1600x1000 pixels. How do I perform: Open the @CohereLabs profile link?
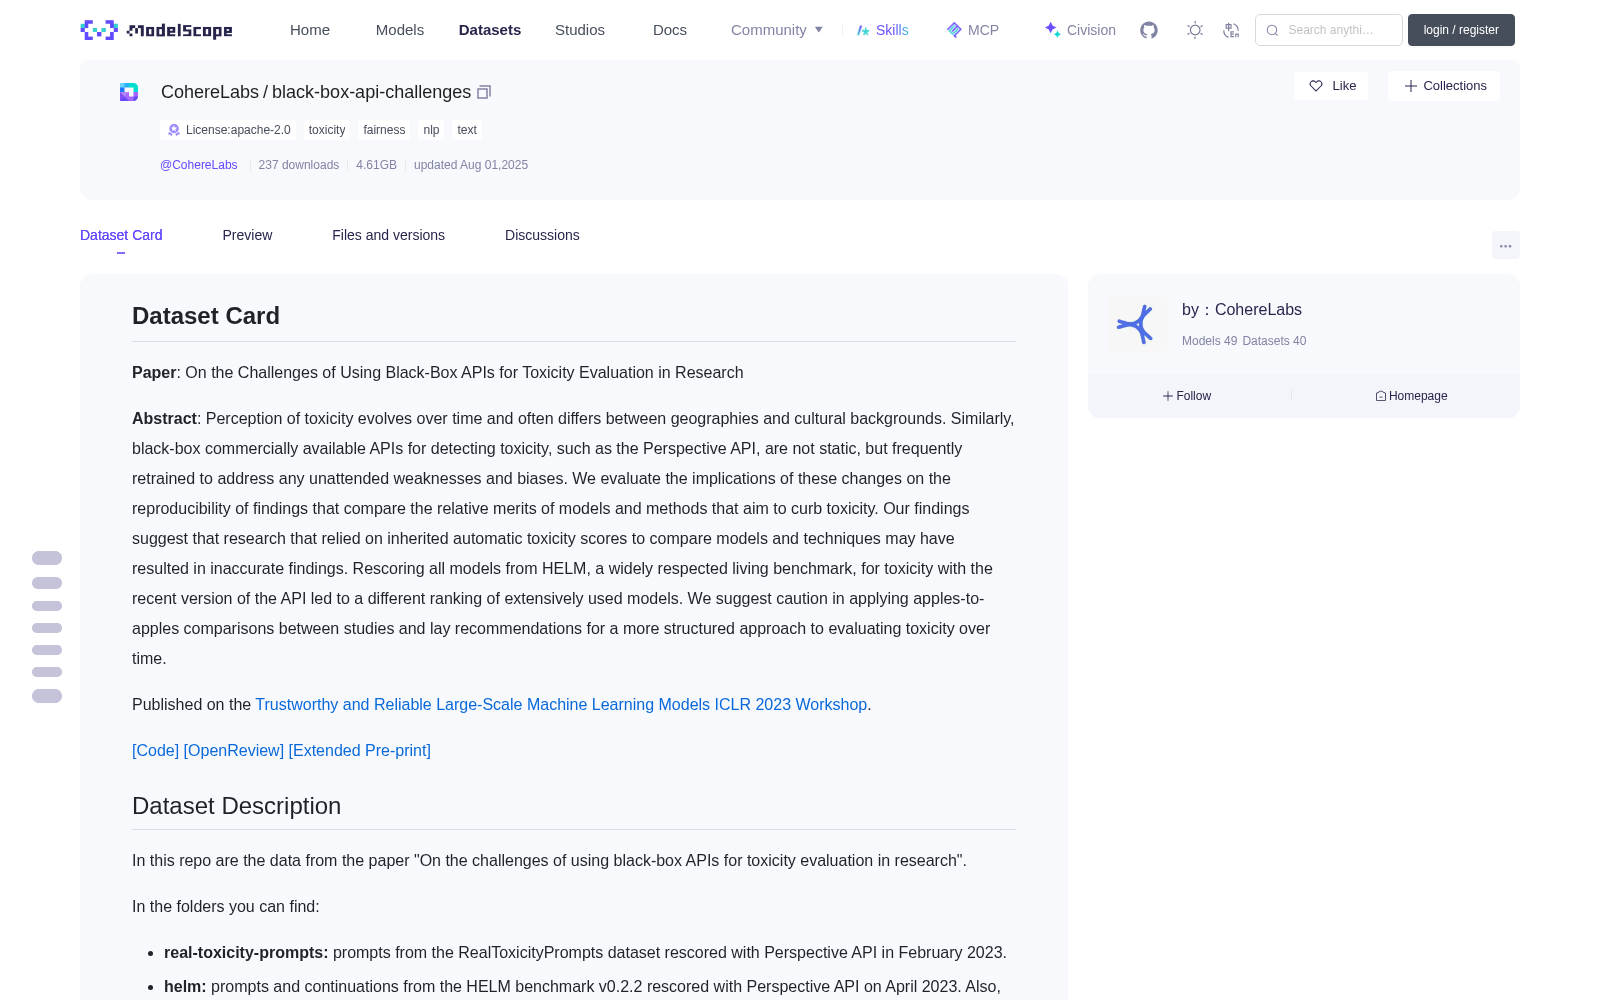coord(199,165)
